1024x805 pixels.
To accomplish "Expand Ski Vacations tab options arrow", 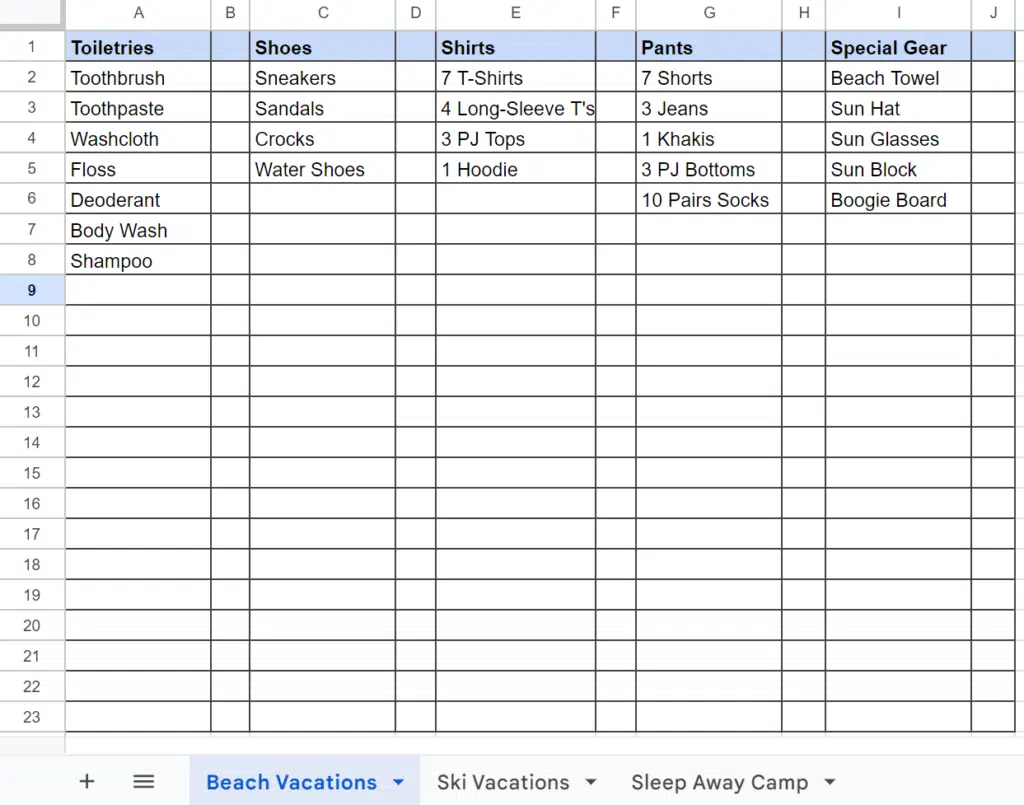I will tap(590, 782).
